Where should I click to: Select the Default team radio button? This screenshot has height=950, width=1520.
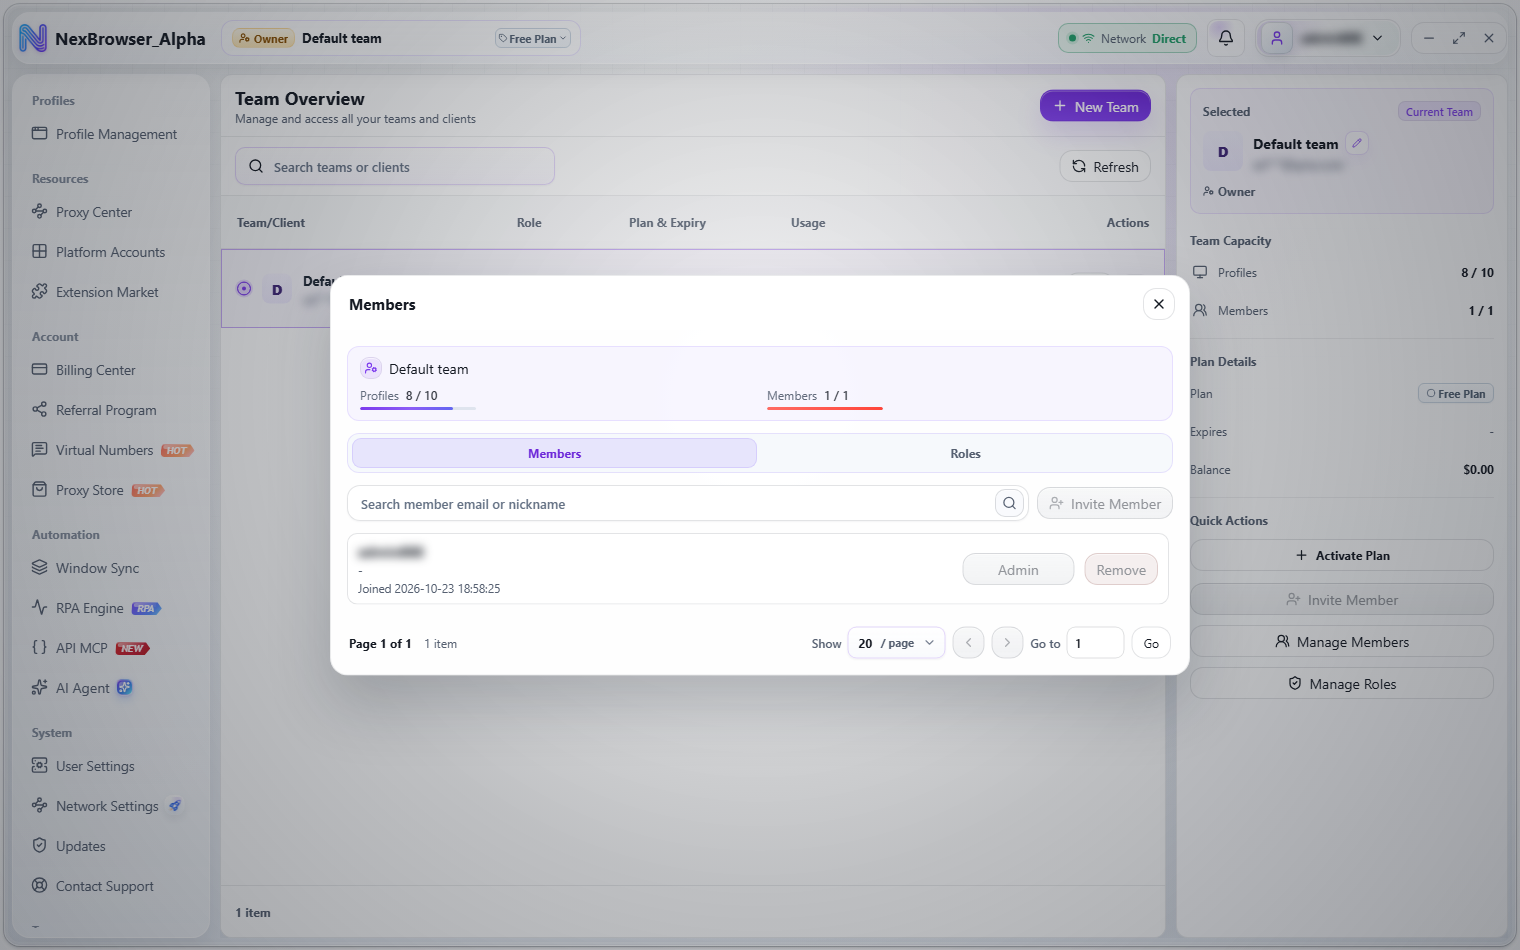(244, 288)
